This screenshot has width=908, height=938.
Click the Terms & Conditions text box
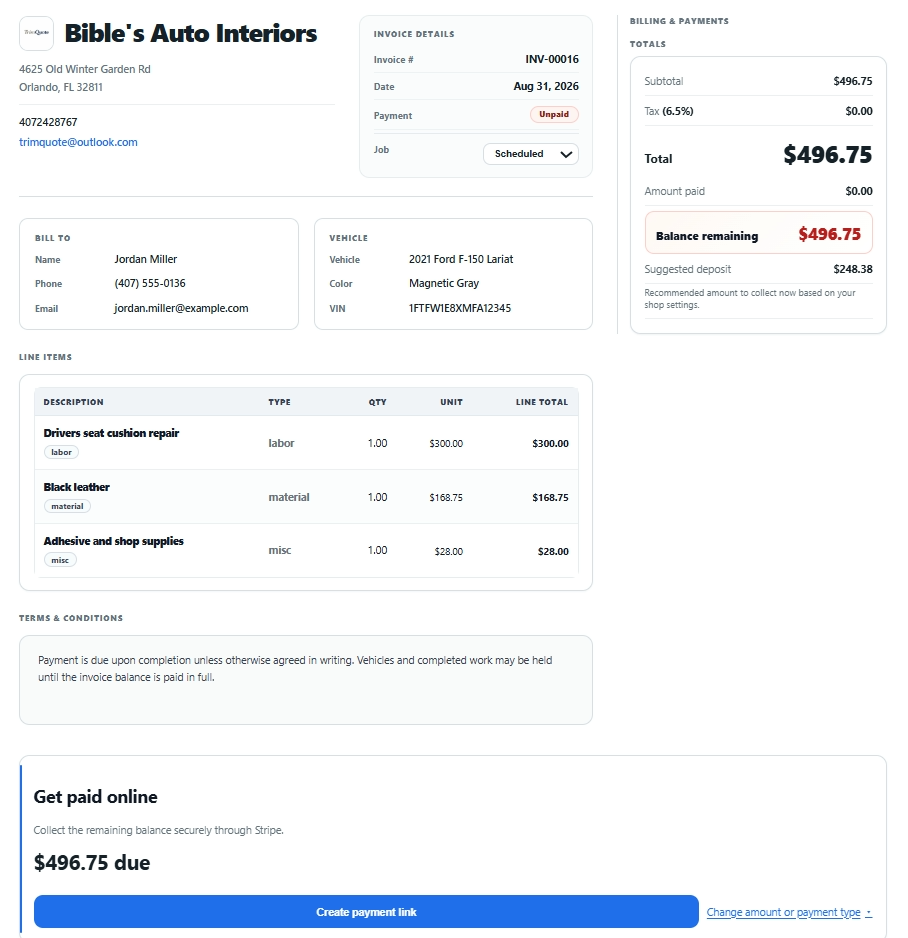click(306, 680)
